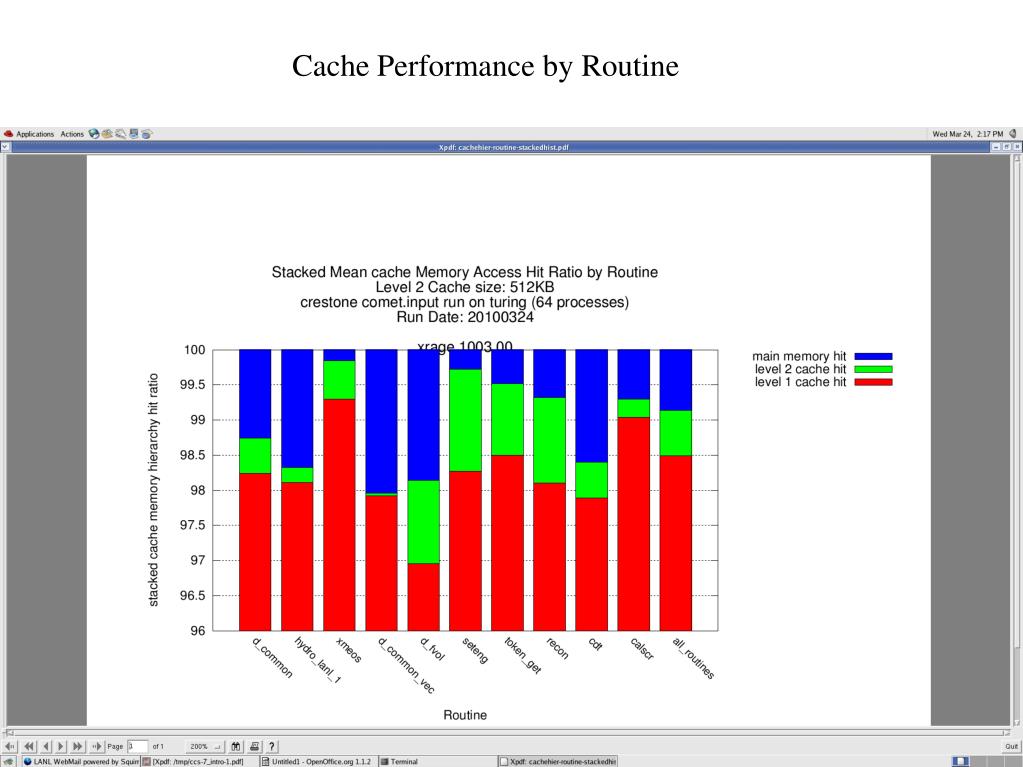
Task: Click the Xpdf window title bar text
Action: pyautogui.click(x=503, y=147)
